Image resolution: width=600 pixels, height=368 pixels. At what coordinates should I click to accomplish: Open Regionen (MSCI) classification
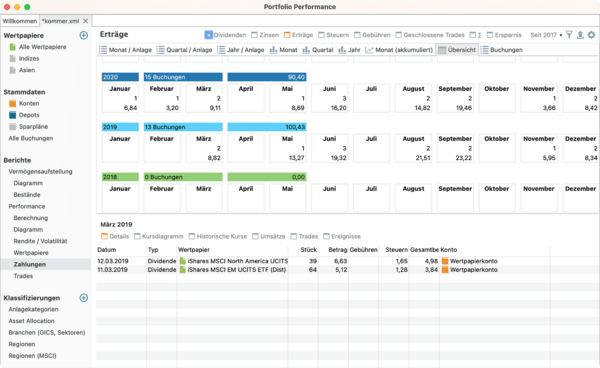32,356
